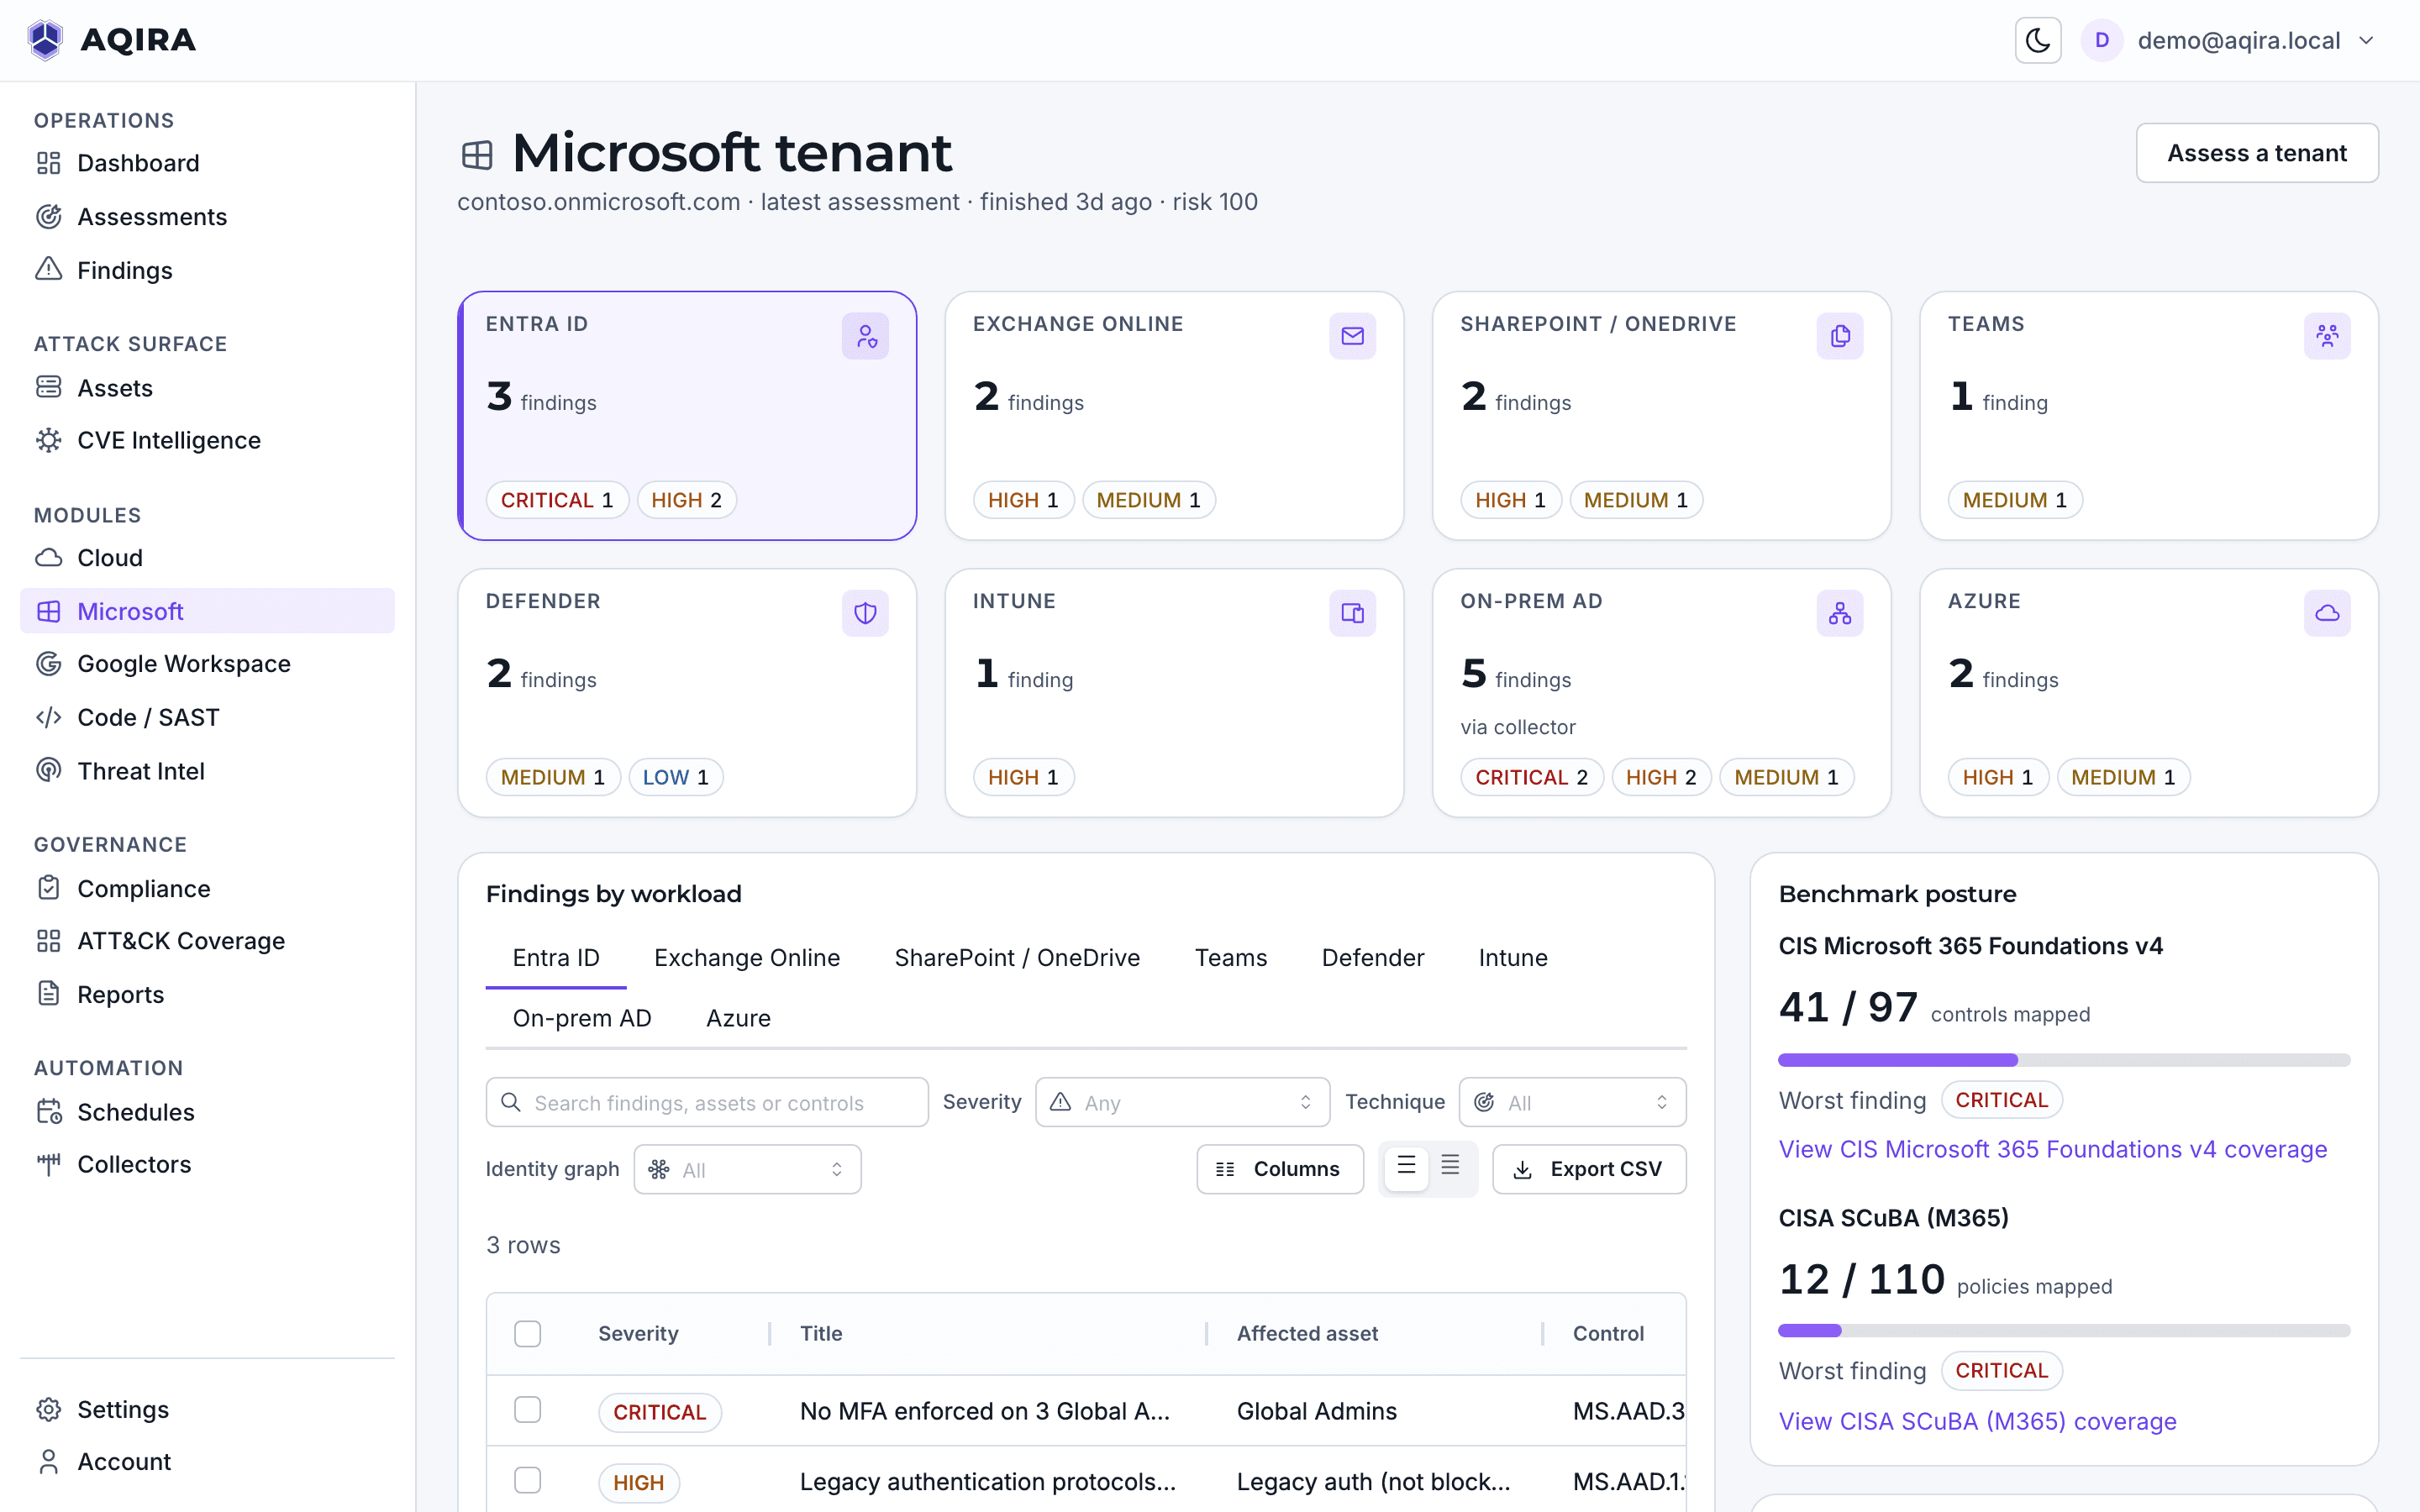
Task: Switch to the On-prem AD tab
Action: 582,1018
